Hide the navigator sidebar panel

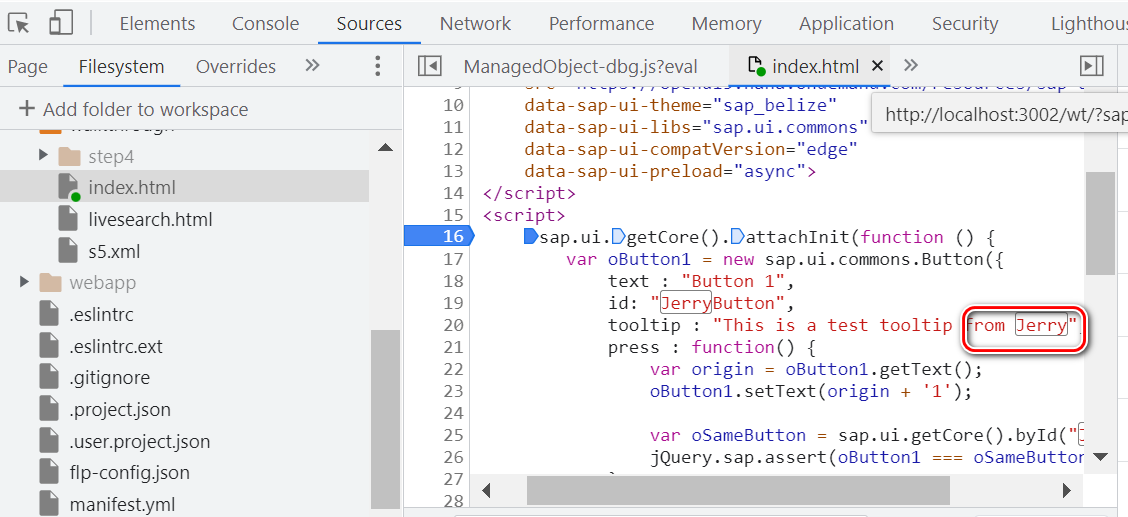[429, 66]
